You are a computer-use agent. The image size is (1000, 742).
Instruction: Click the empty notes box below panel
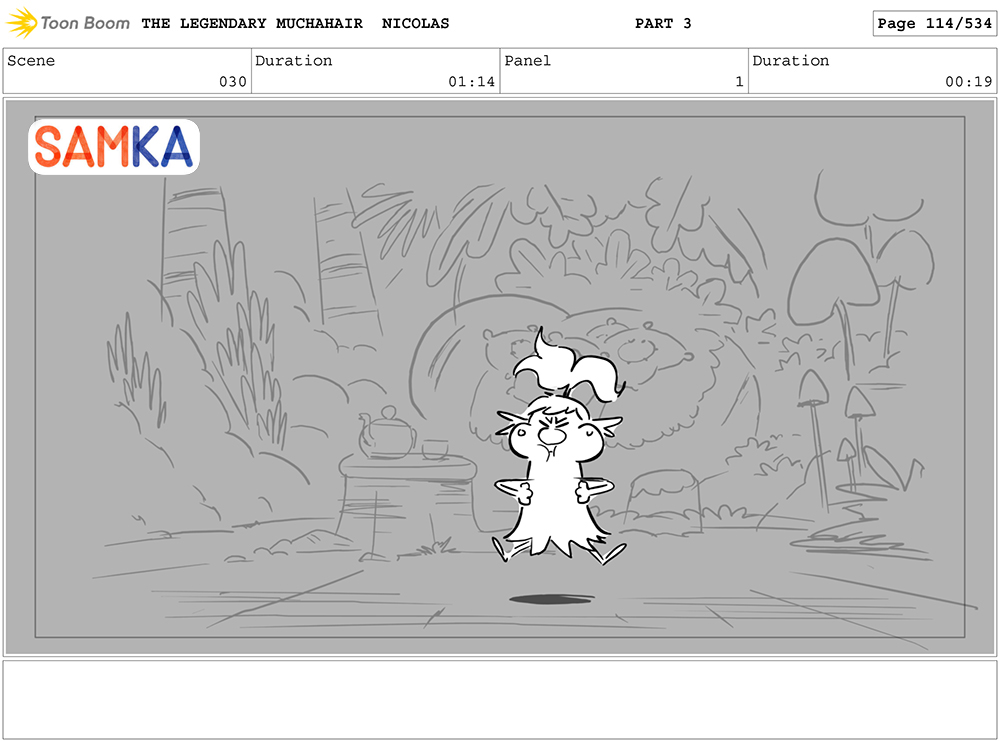click(x=500, y=700)
